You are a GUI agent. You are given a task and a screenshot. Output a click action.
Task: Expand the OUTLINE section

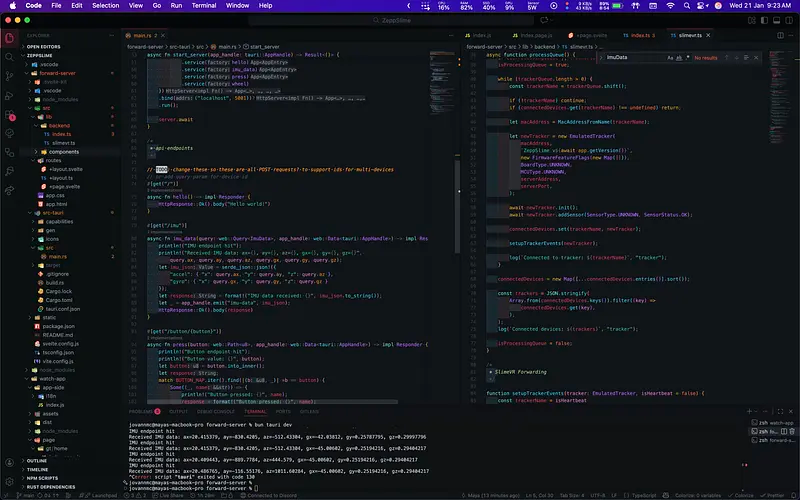36,461
